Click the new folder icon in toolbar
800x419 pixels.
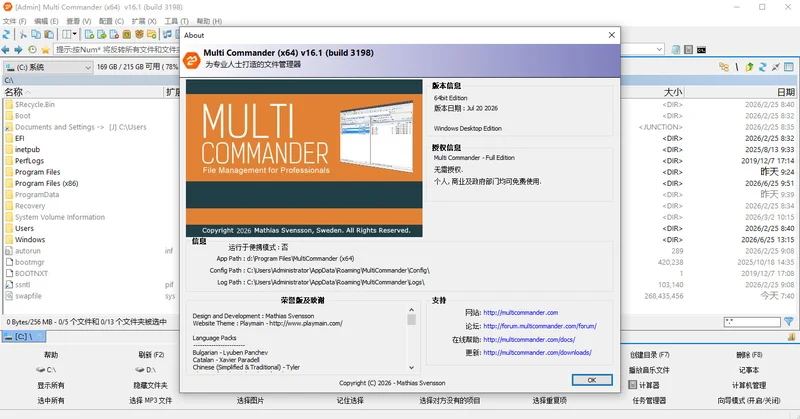tap(152, 35)
